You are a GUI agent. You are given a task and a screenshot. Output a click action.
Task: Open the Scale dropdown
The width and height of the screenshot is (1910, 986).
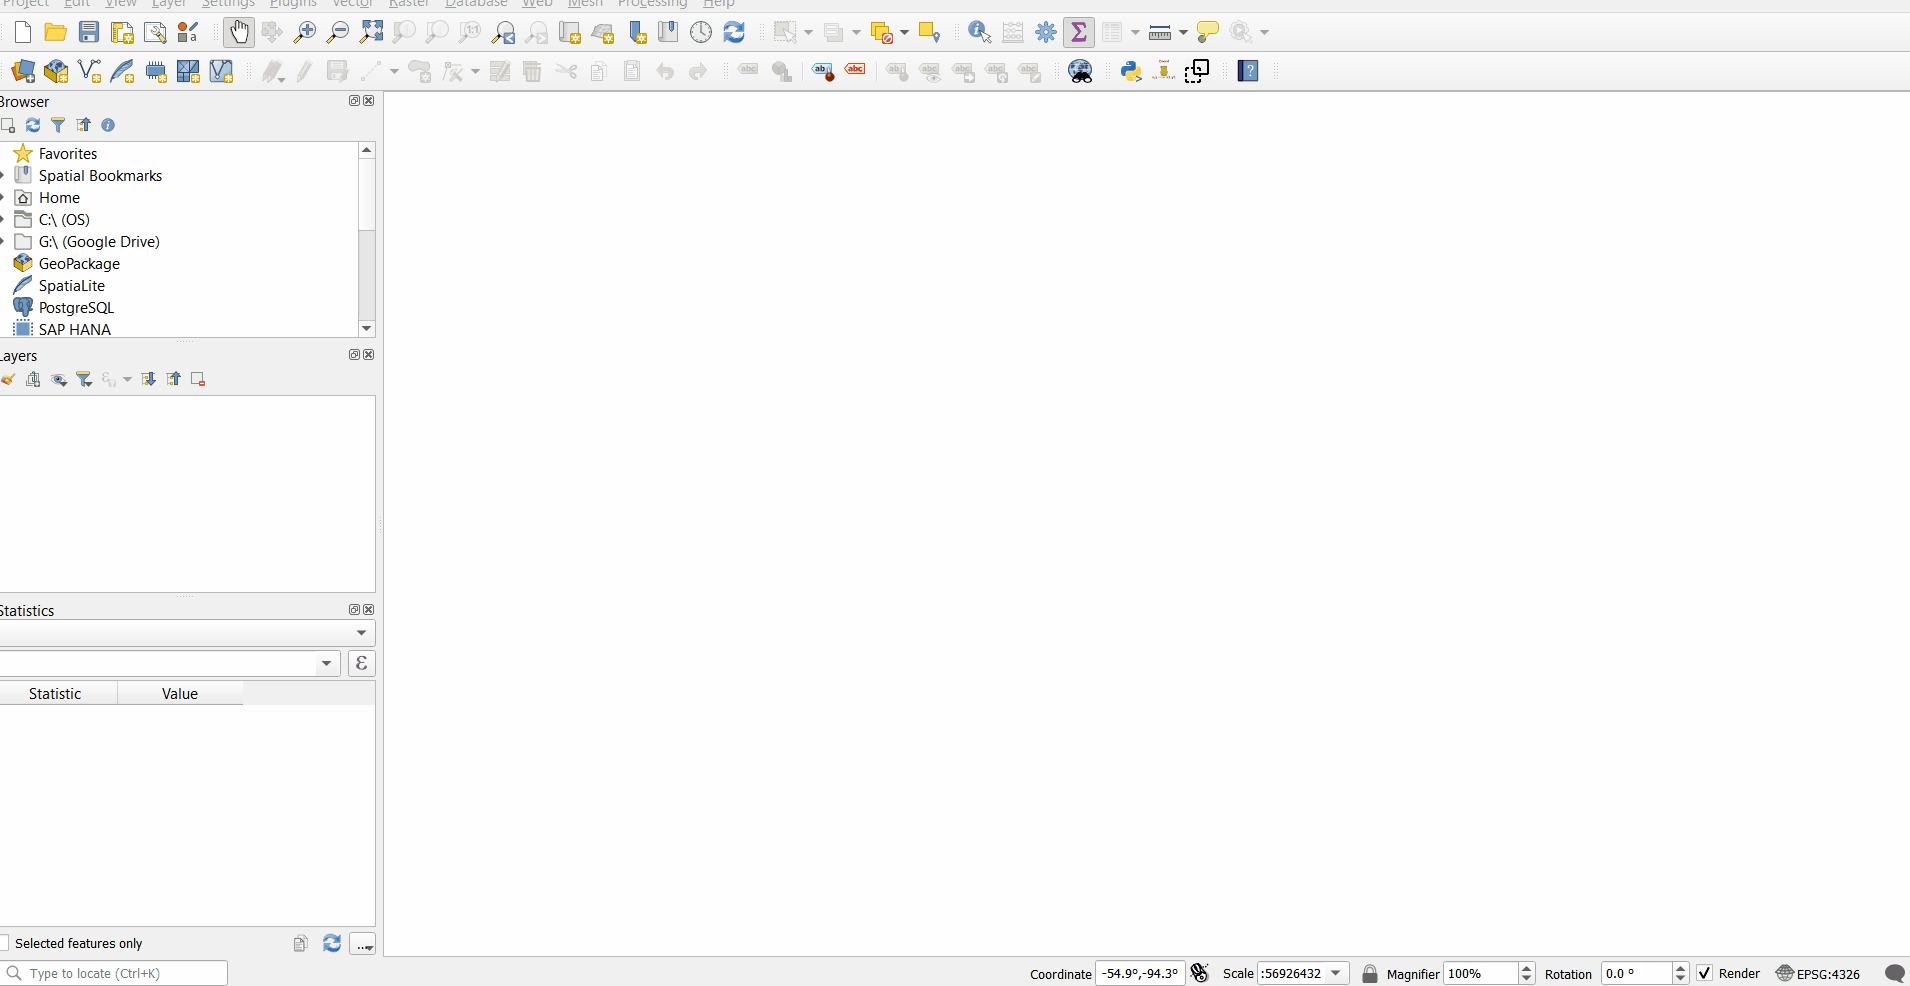pos(1336,973)
